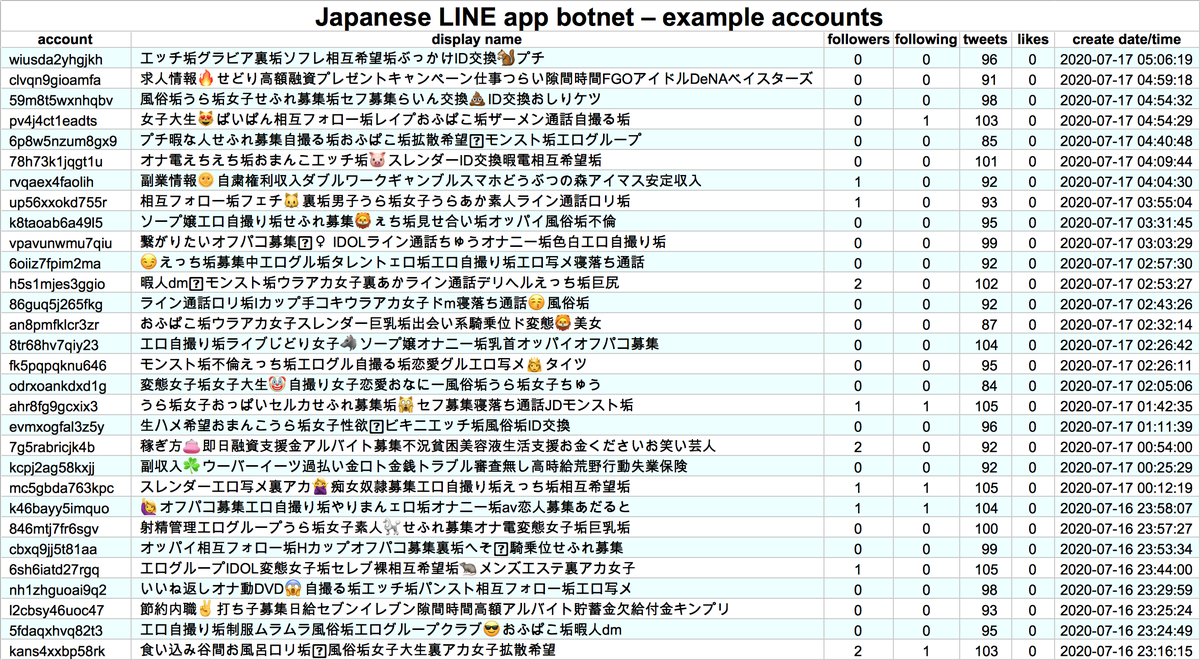
Task: Click the date 2020-07-17 05:06:19
Action: tap(1126, 59)
